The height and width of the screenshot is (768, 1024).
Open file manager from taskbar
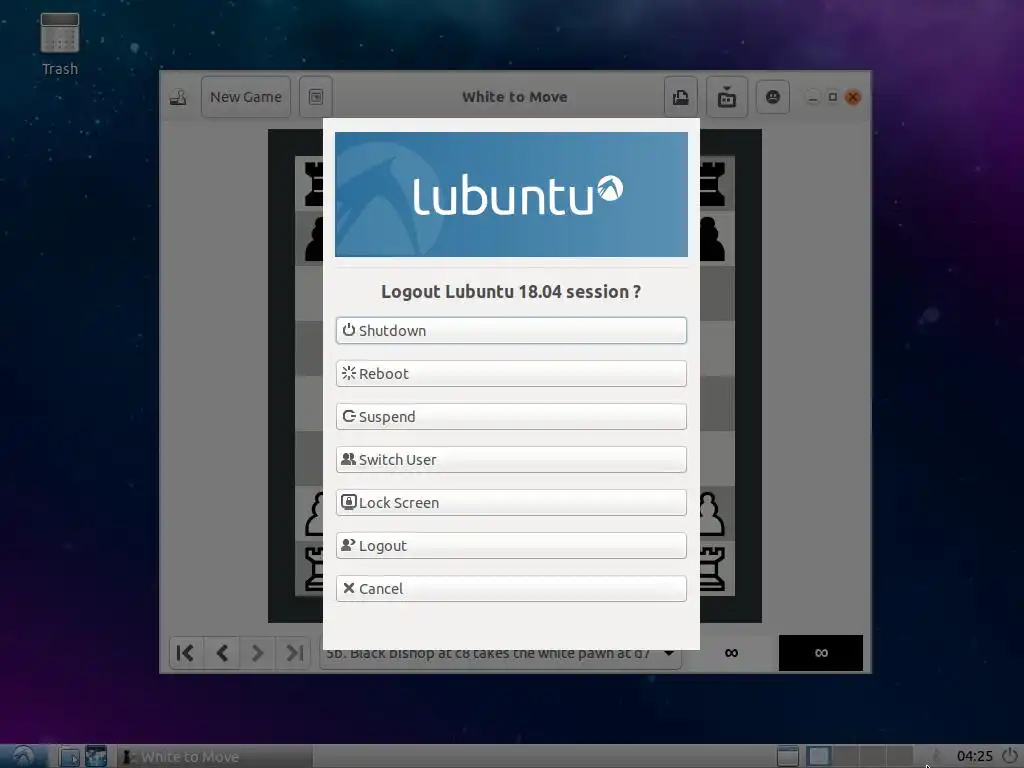pyautogui.click(x=69, y=756)
